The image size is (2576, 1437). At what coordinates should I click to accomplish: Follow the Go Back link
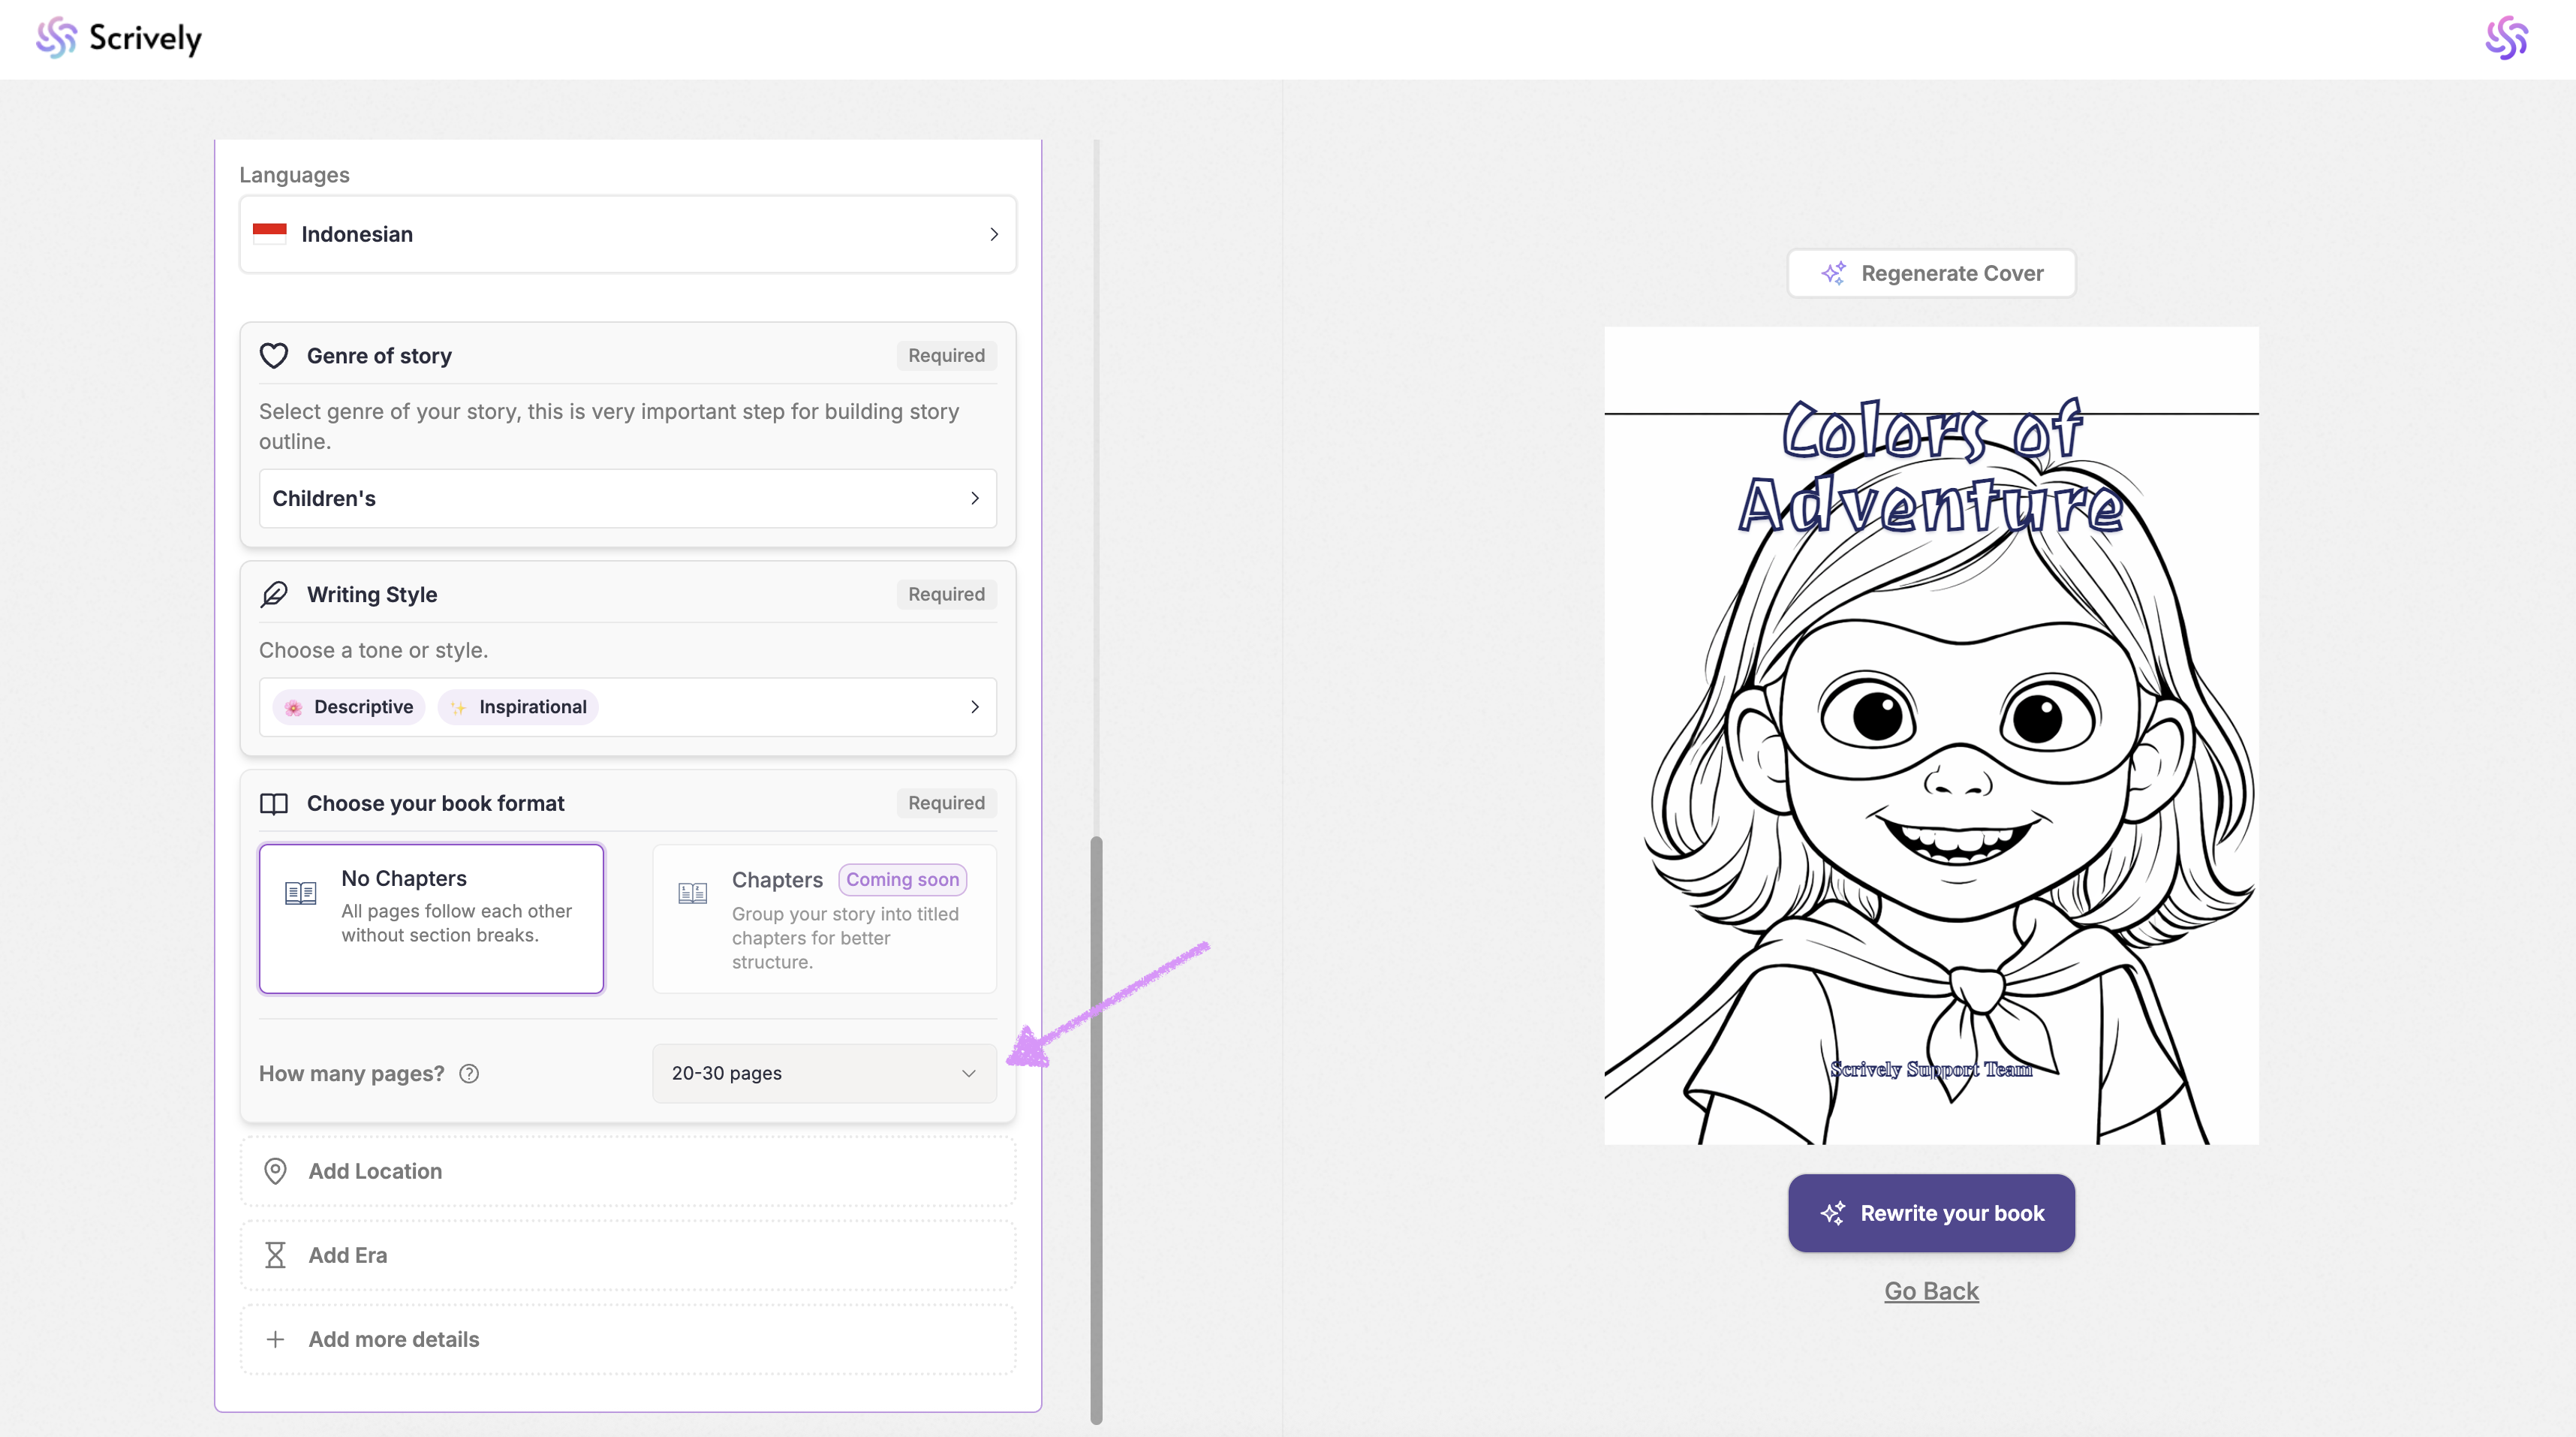[x=1931, y=1291]
